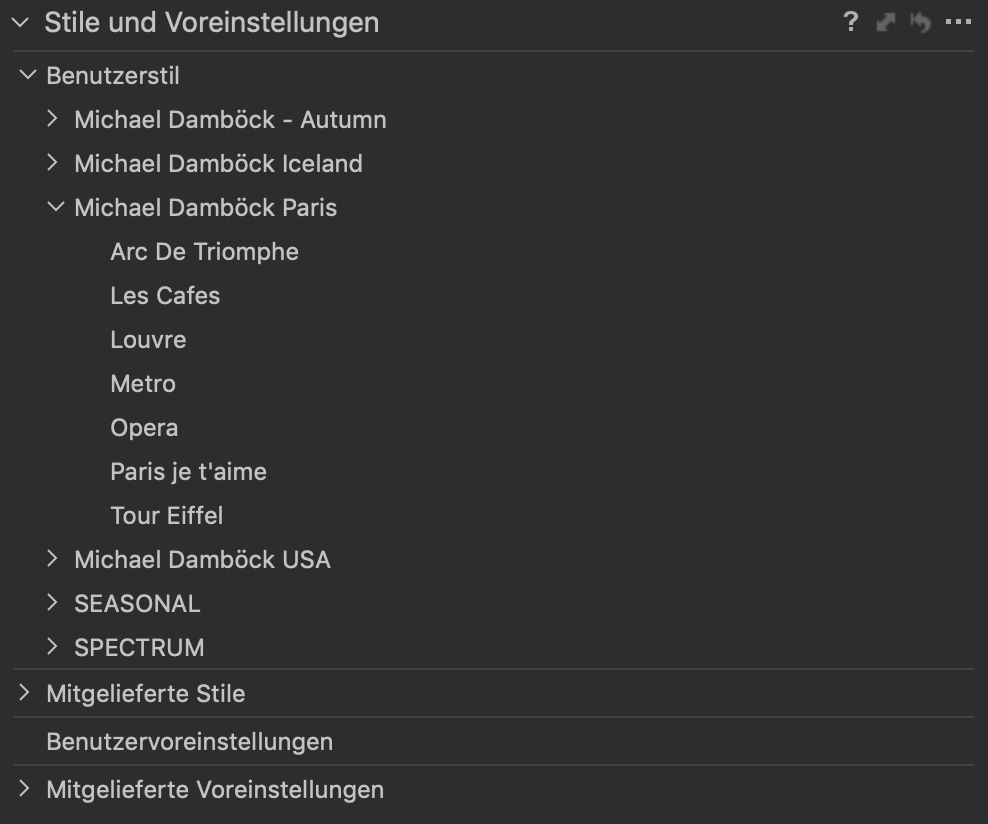Collapse the Benutzerstil group

[27, 75]
